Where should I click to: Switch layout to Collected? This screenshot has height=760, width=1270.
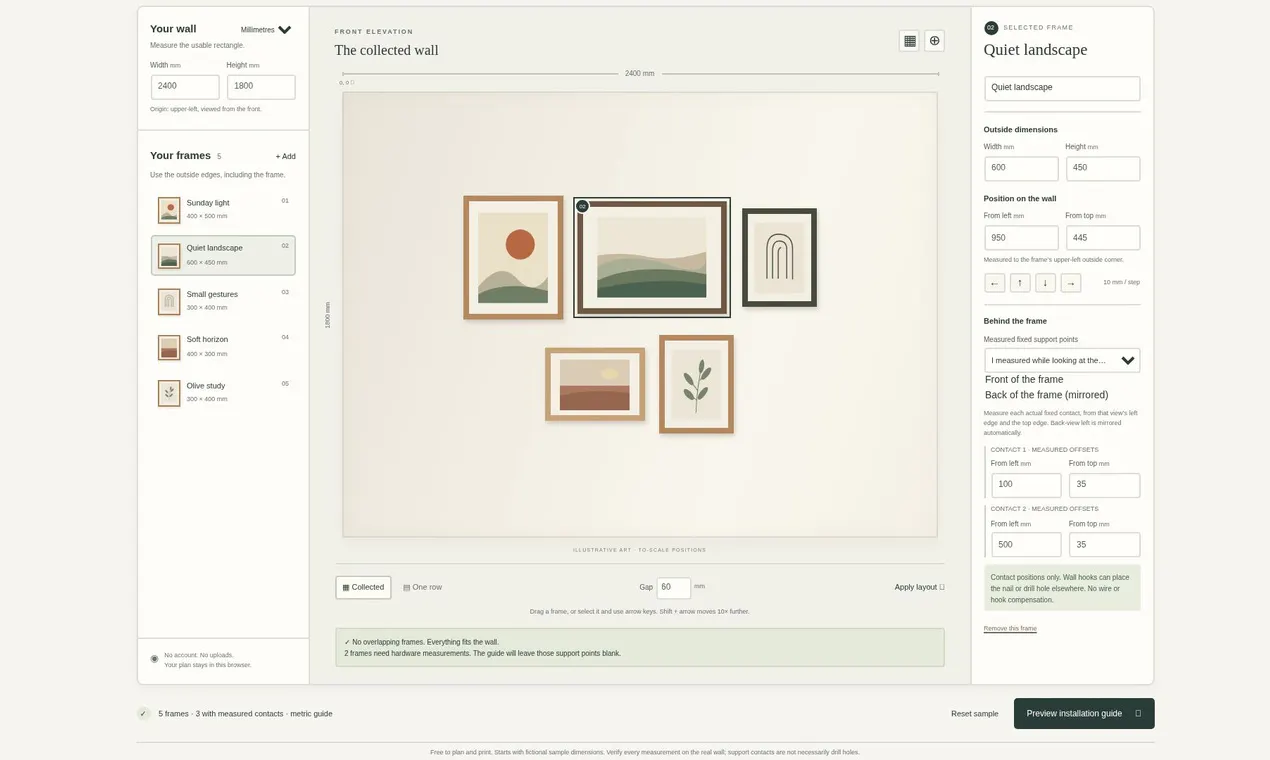tap(363, 587)
